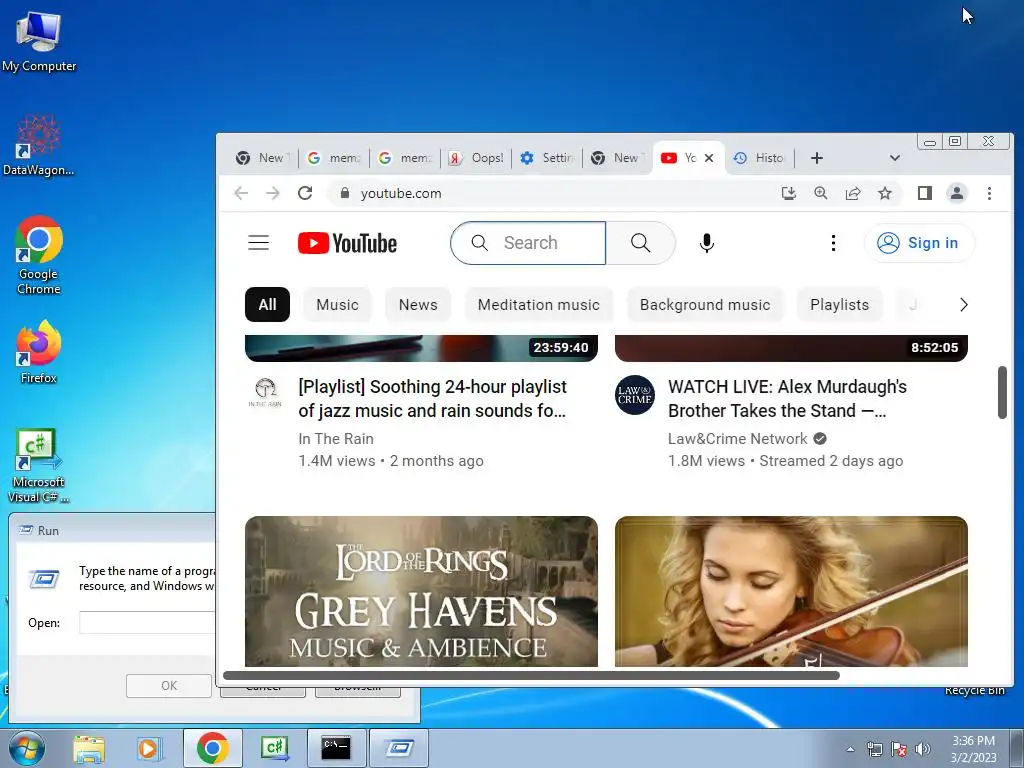Open the zoom magnifier icon in address bar
Image resolution: width=1024 pixels, height=768 pixels.
tap(821, 193)
